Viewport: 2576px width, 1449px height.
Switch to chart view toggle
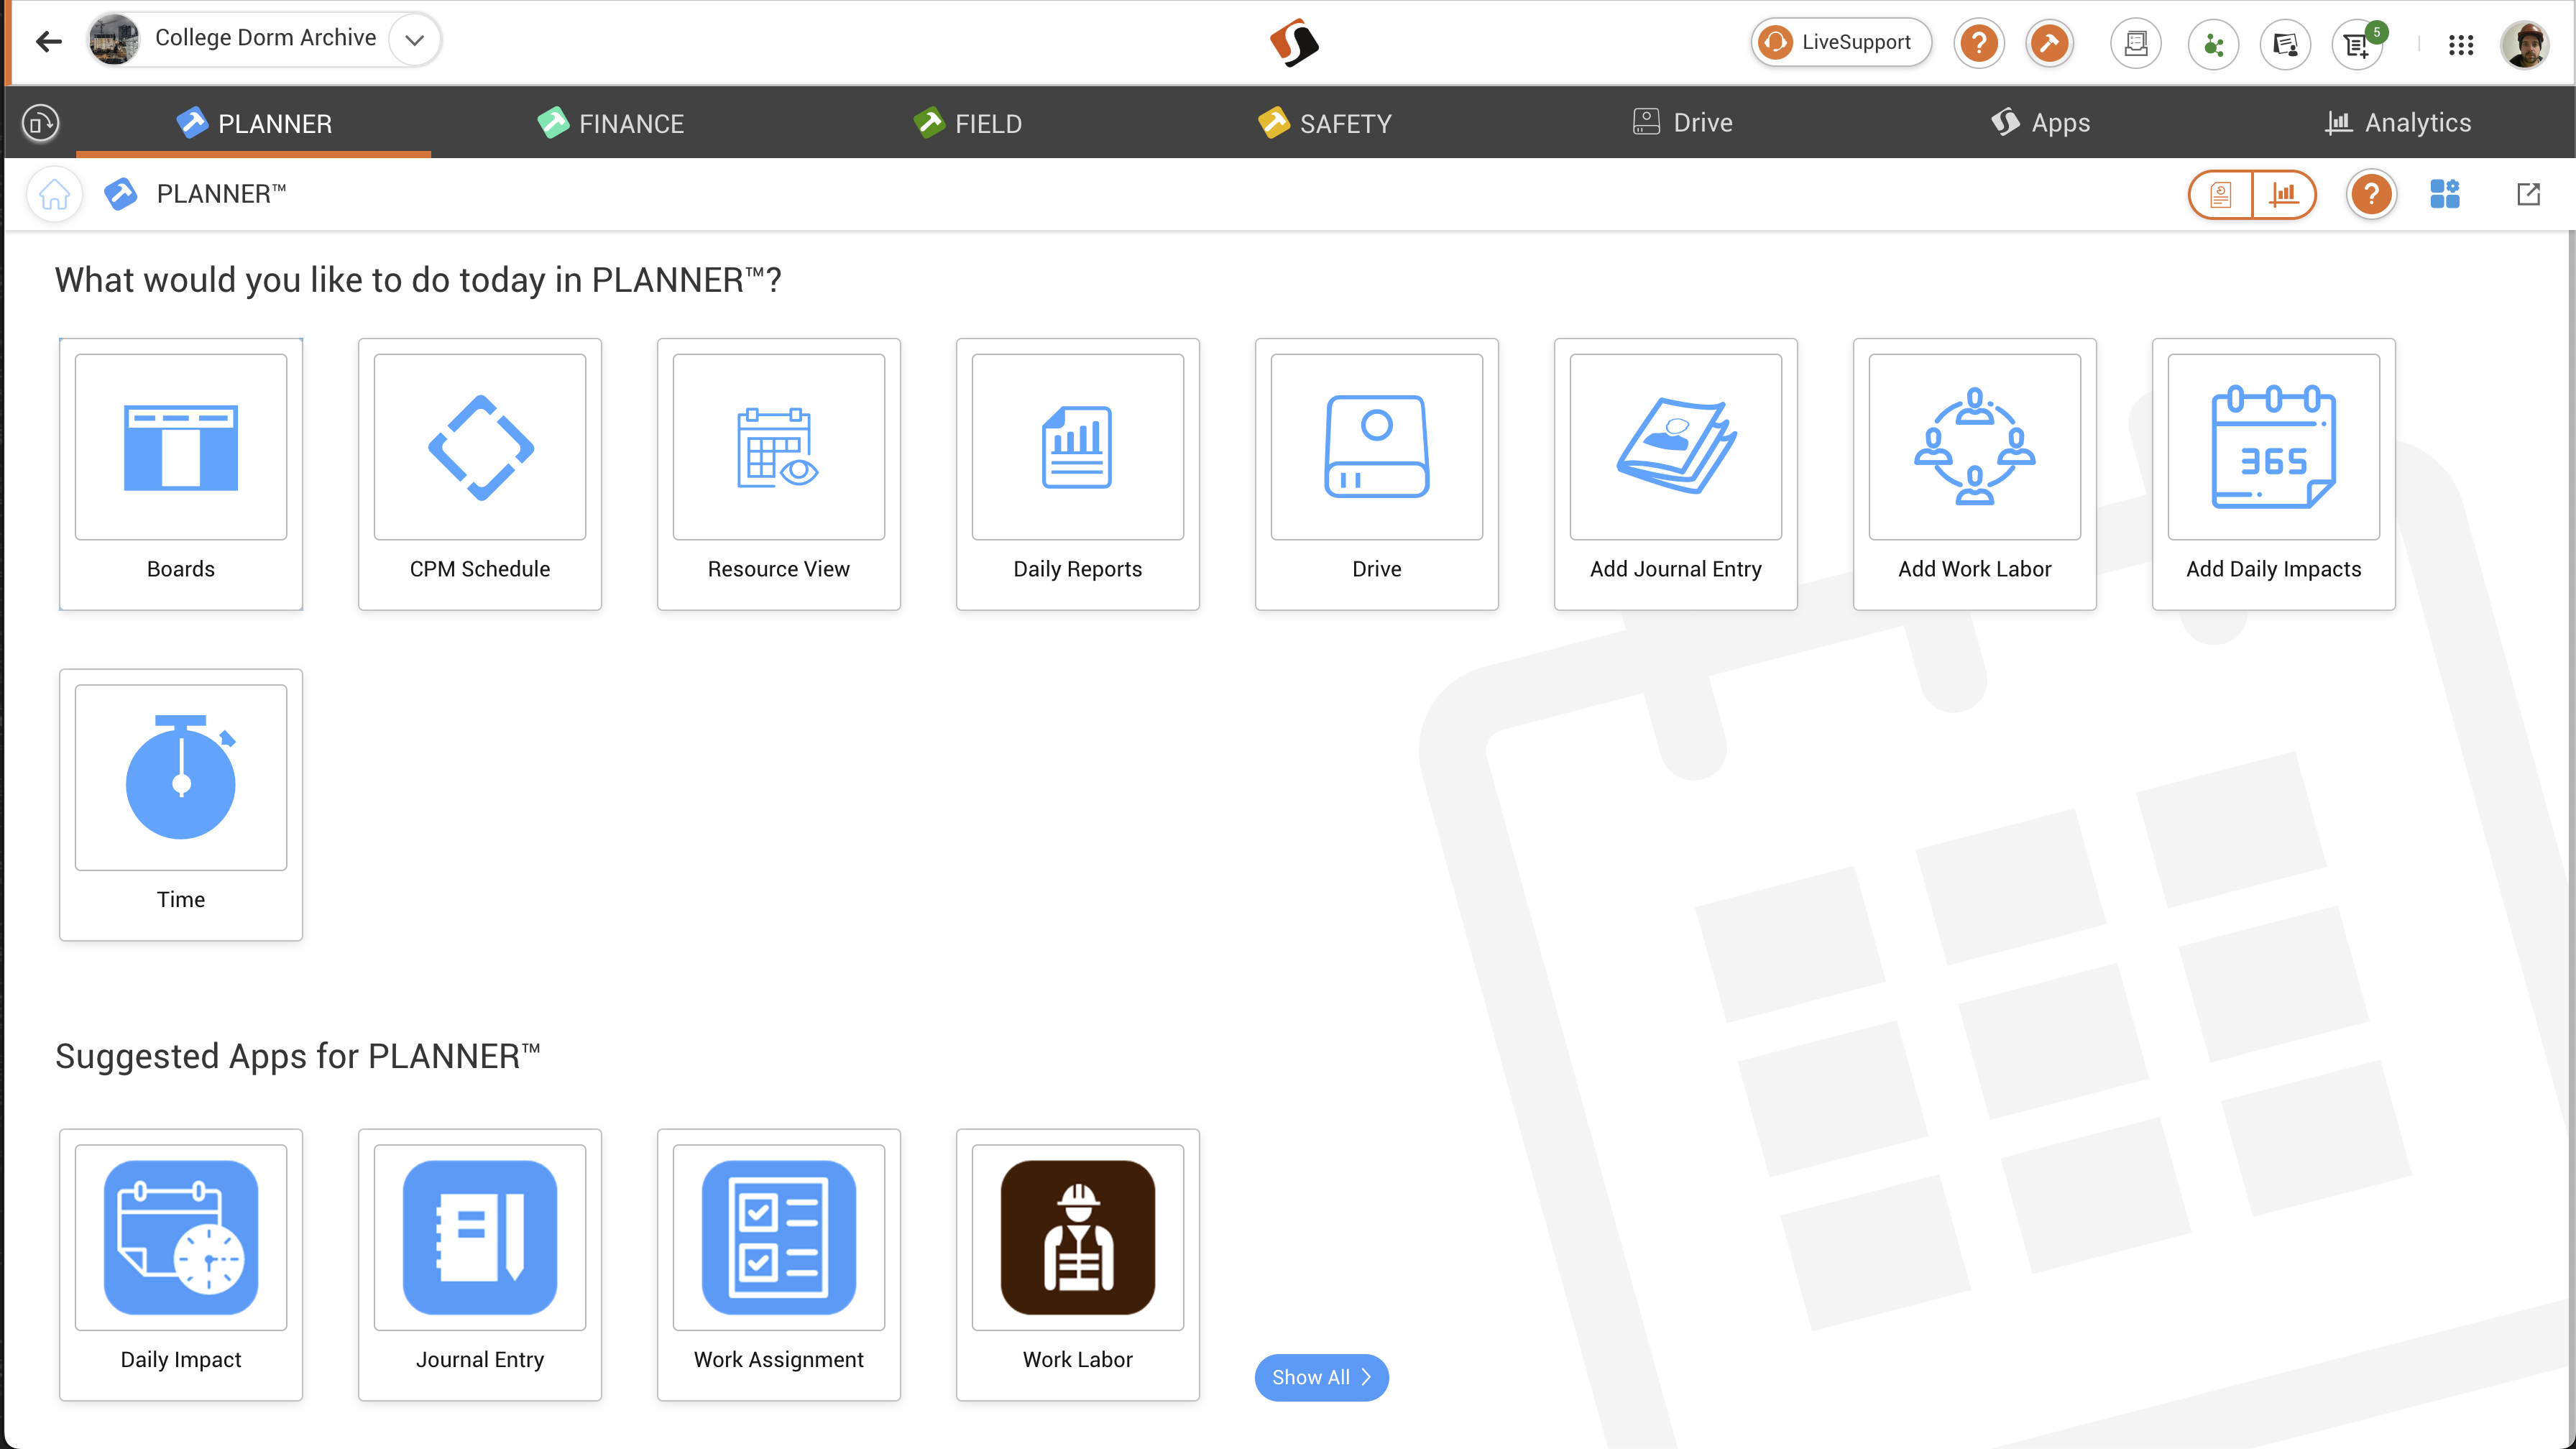[2284, 194]
